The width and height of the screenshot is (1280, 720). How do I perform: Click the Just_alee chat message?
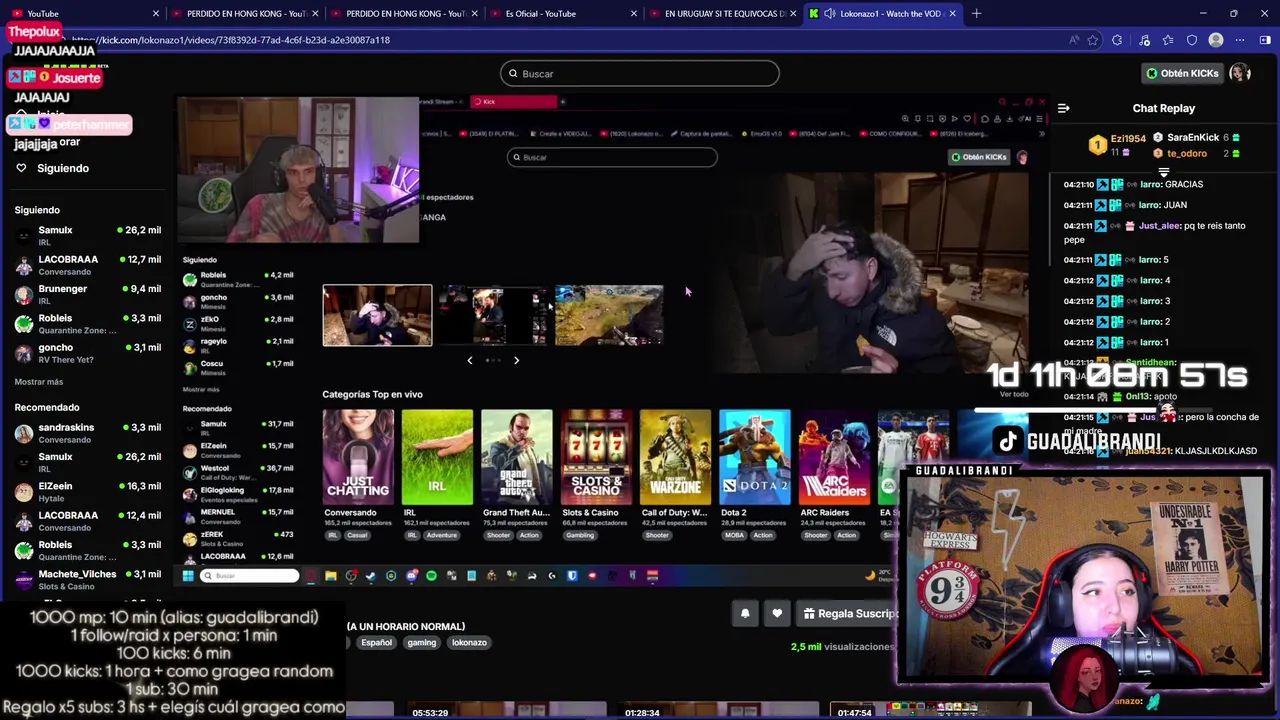1155,232
